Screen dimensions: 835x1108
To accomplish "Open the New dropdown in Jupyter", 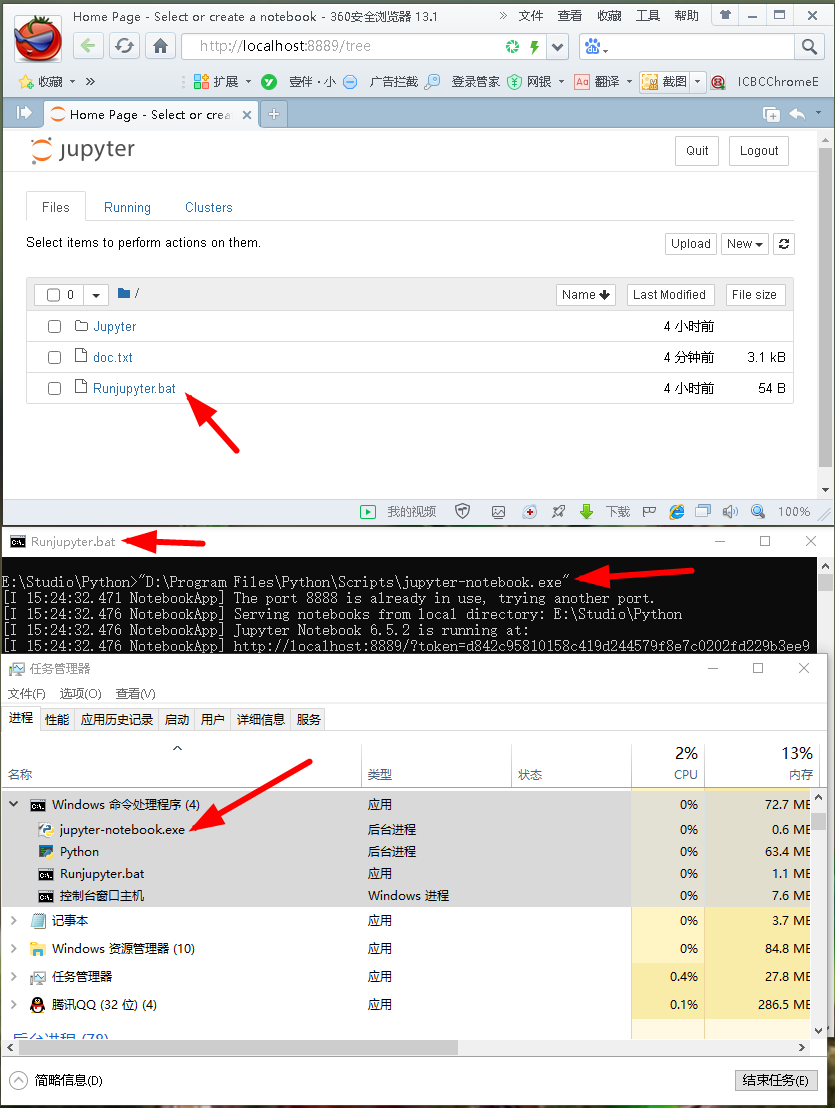I will (745, 244).
